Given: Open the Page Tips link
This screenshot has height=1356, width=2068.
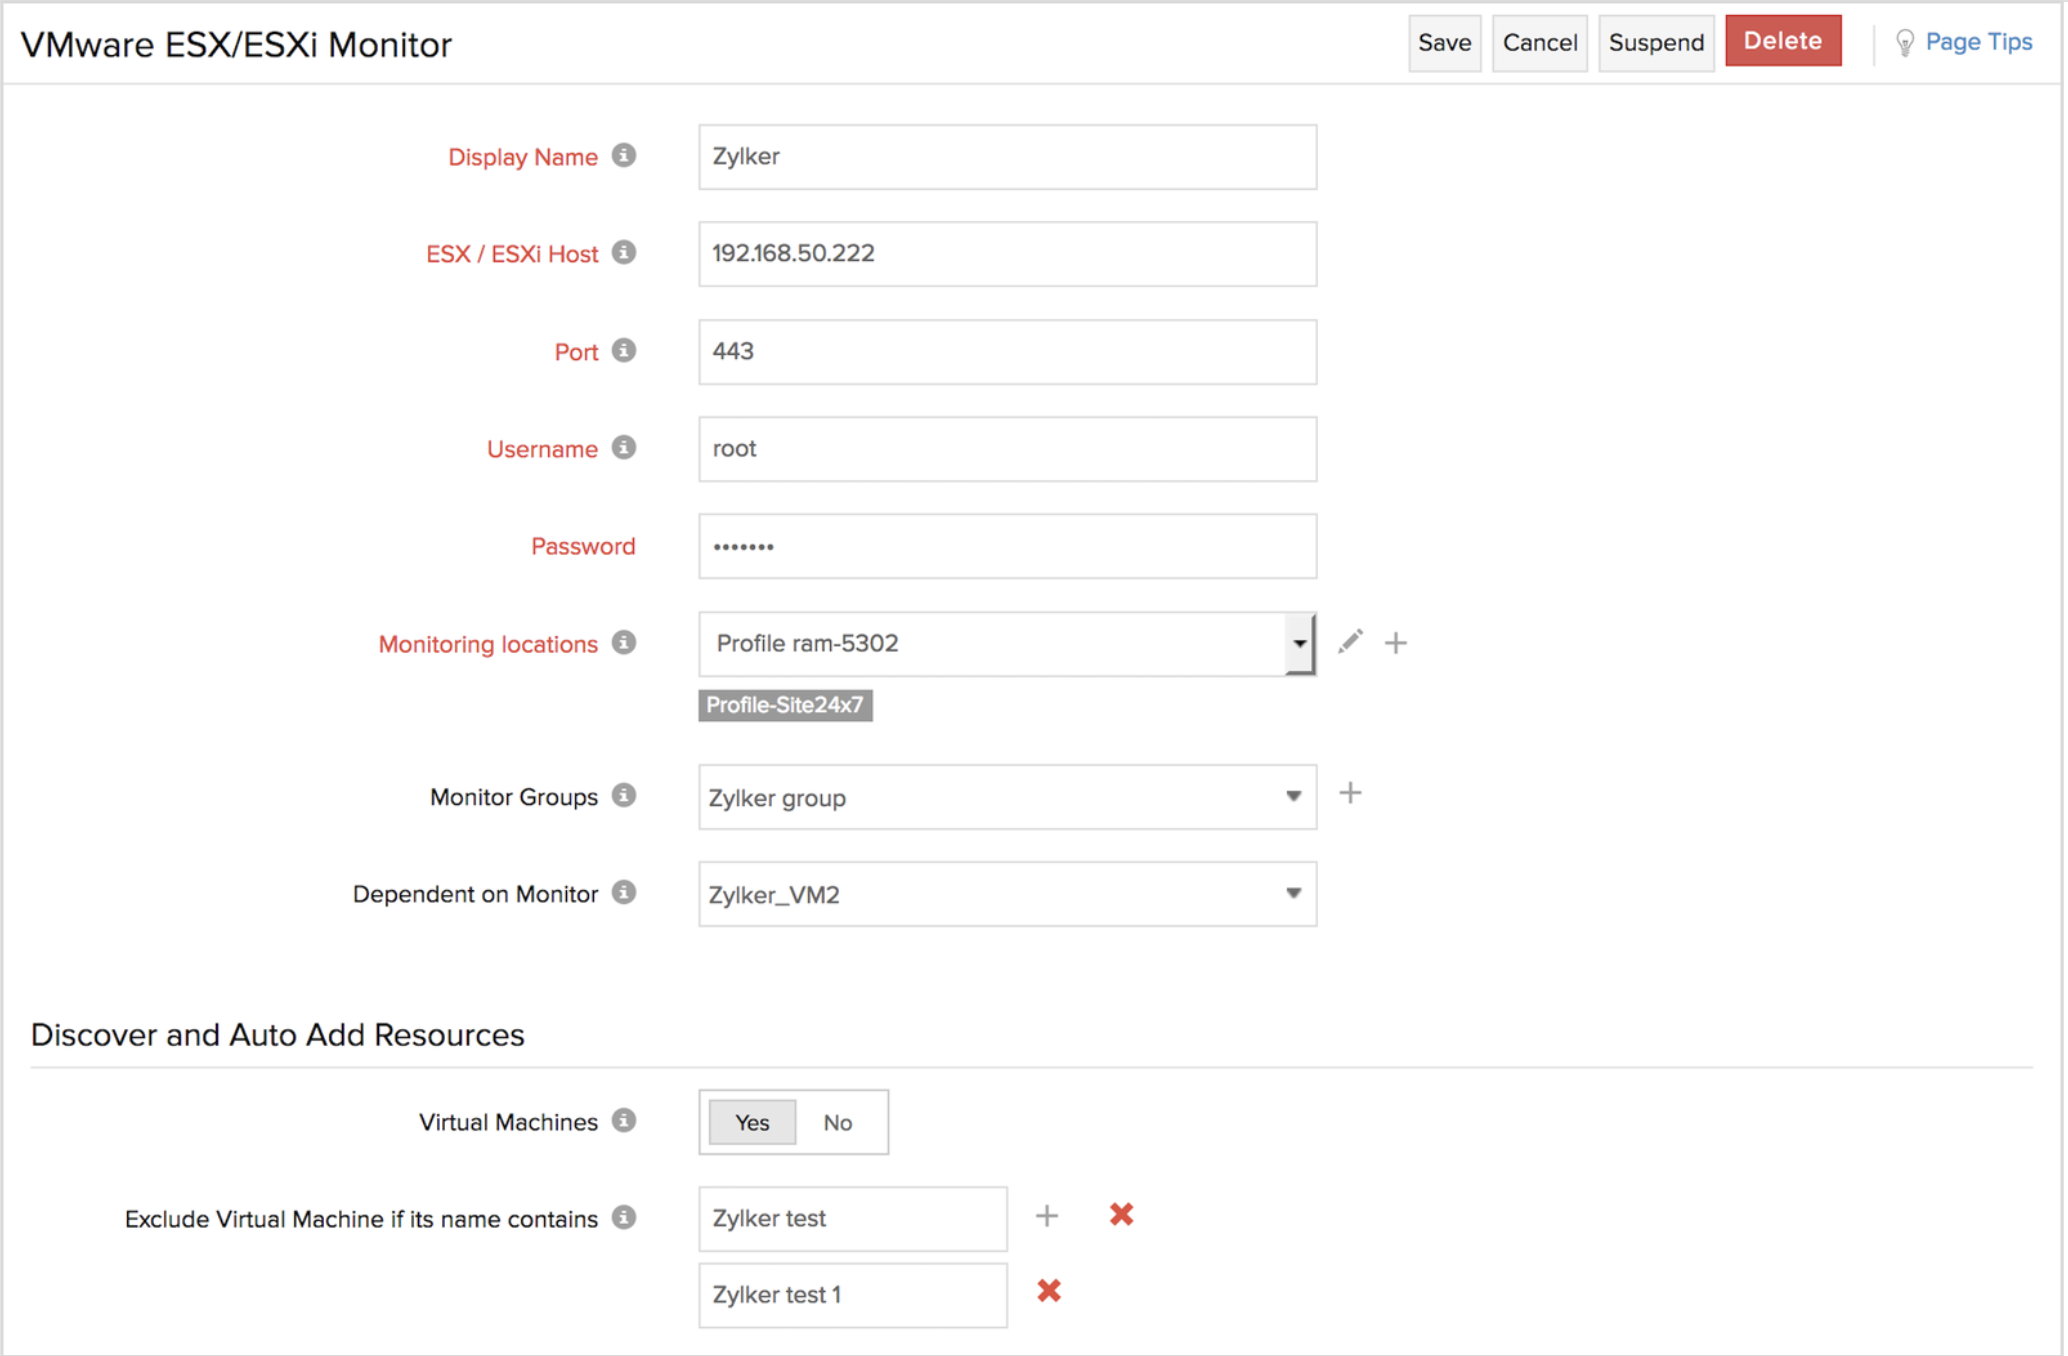Looking at the screenshot, I should 1978,42.
